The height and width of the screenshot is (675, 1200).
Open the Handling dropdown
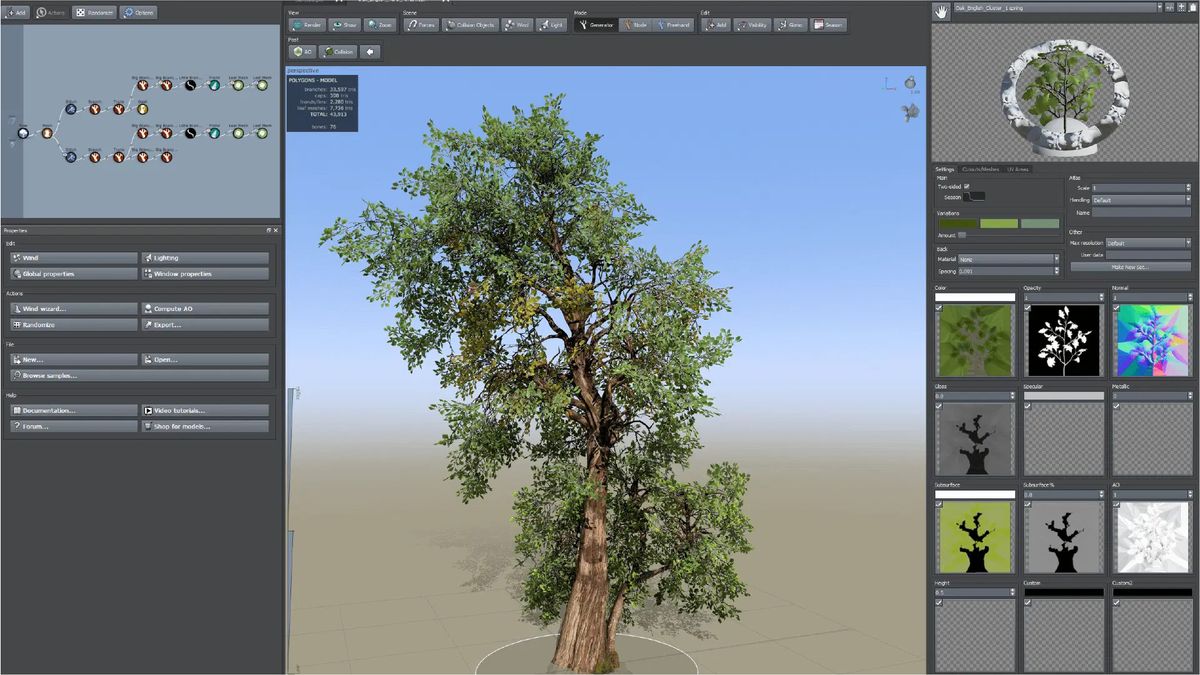point(1142,200)
